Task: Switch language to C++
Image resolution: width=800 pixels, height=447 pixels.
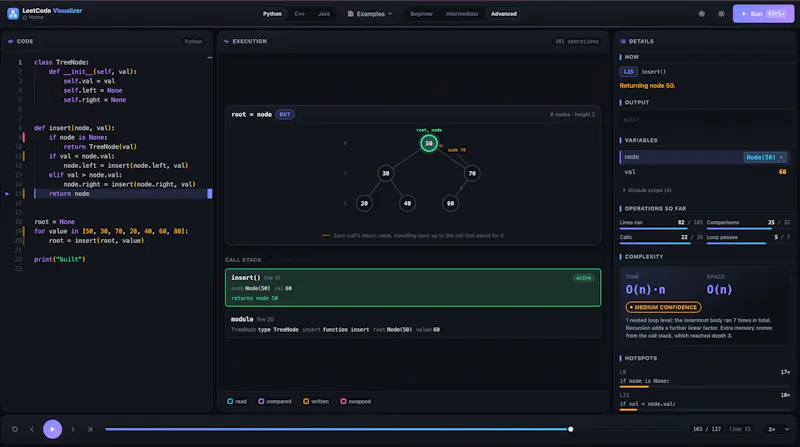Action: [299, 14]
